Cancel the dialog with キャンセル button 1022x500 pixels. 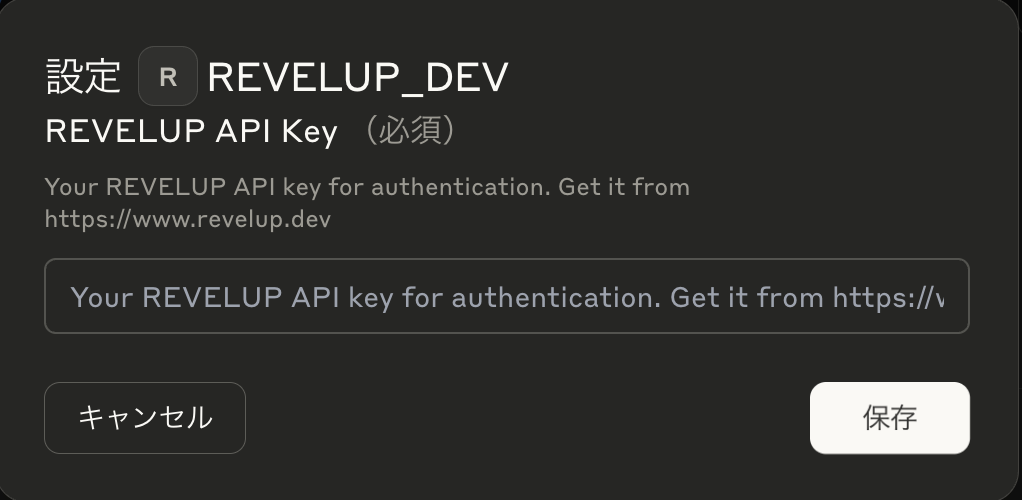pyautogui.click(x=145, y=418)
